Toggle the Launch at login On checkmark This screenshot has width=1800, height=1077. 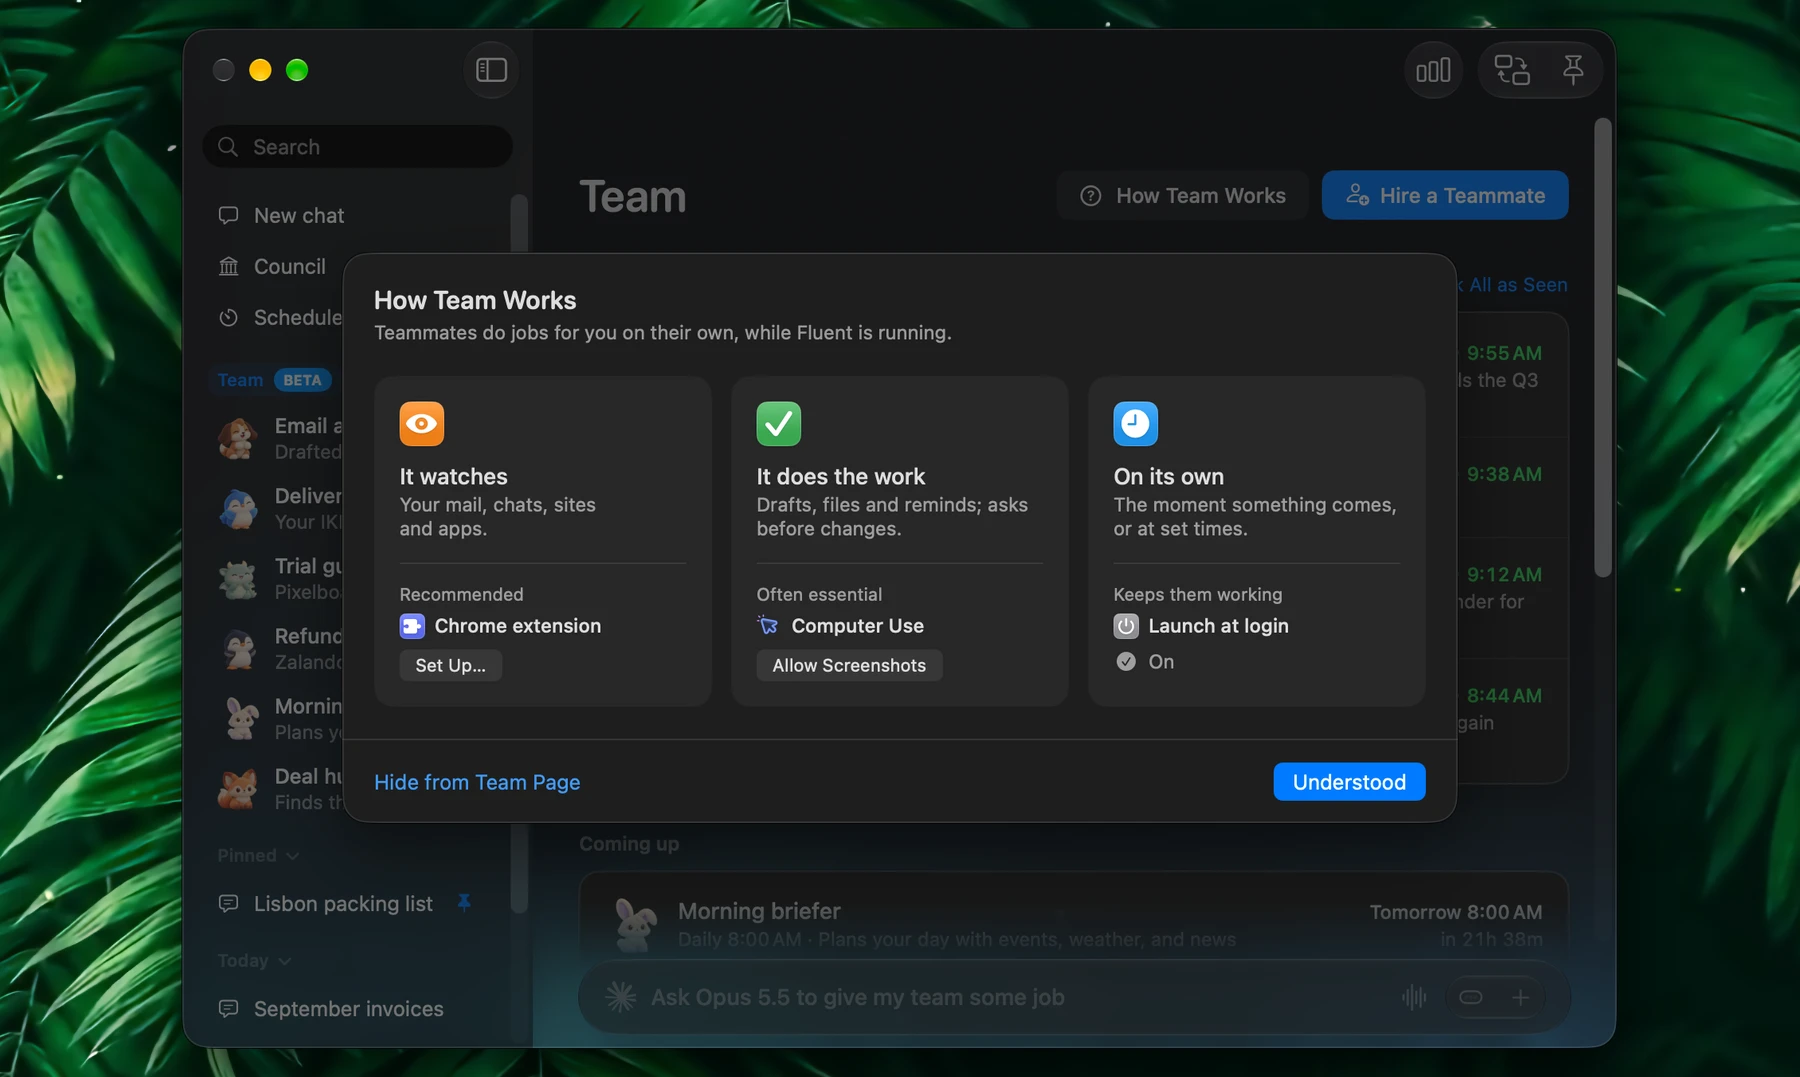click(x=1126, y=662)
